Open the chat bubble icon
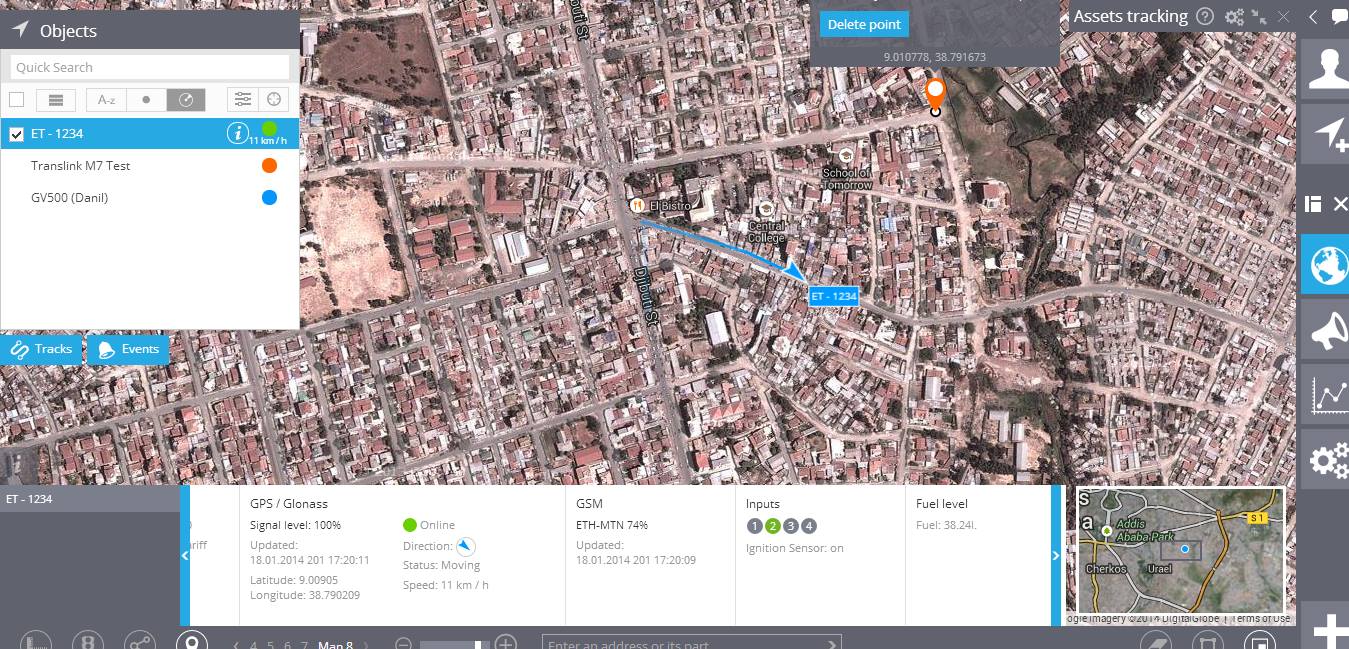The height and width of the screenshot is (649, 1349). [x=1340, y=16]
